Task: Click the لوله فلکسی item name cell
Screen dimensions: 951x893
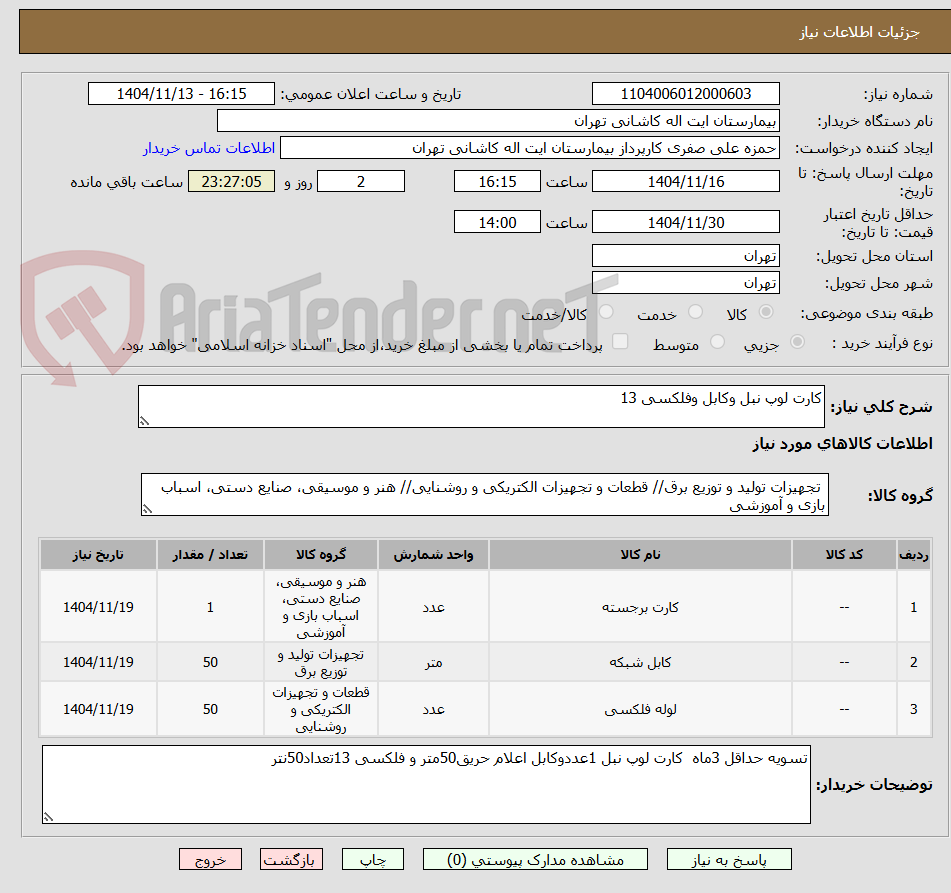Action: pos(640,709)
